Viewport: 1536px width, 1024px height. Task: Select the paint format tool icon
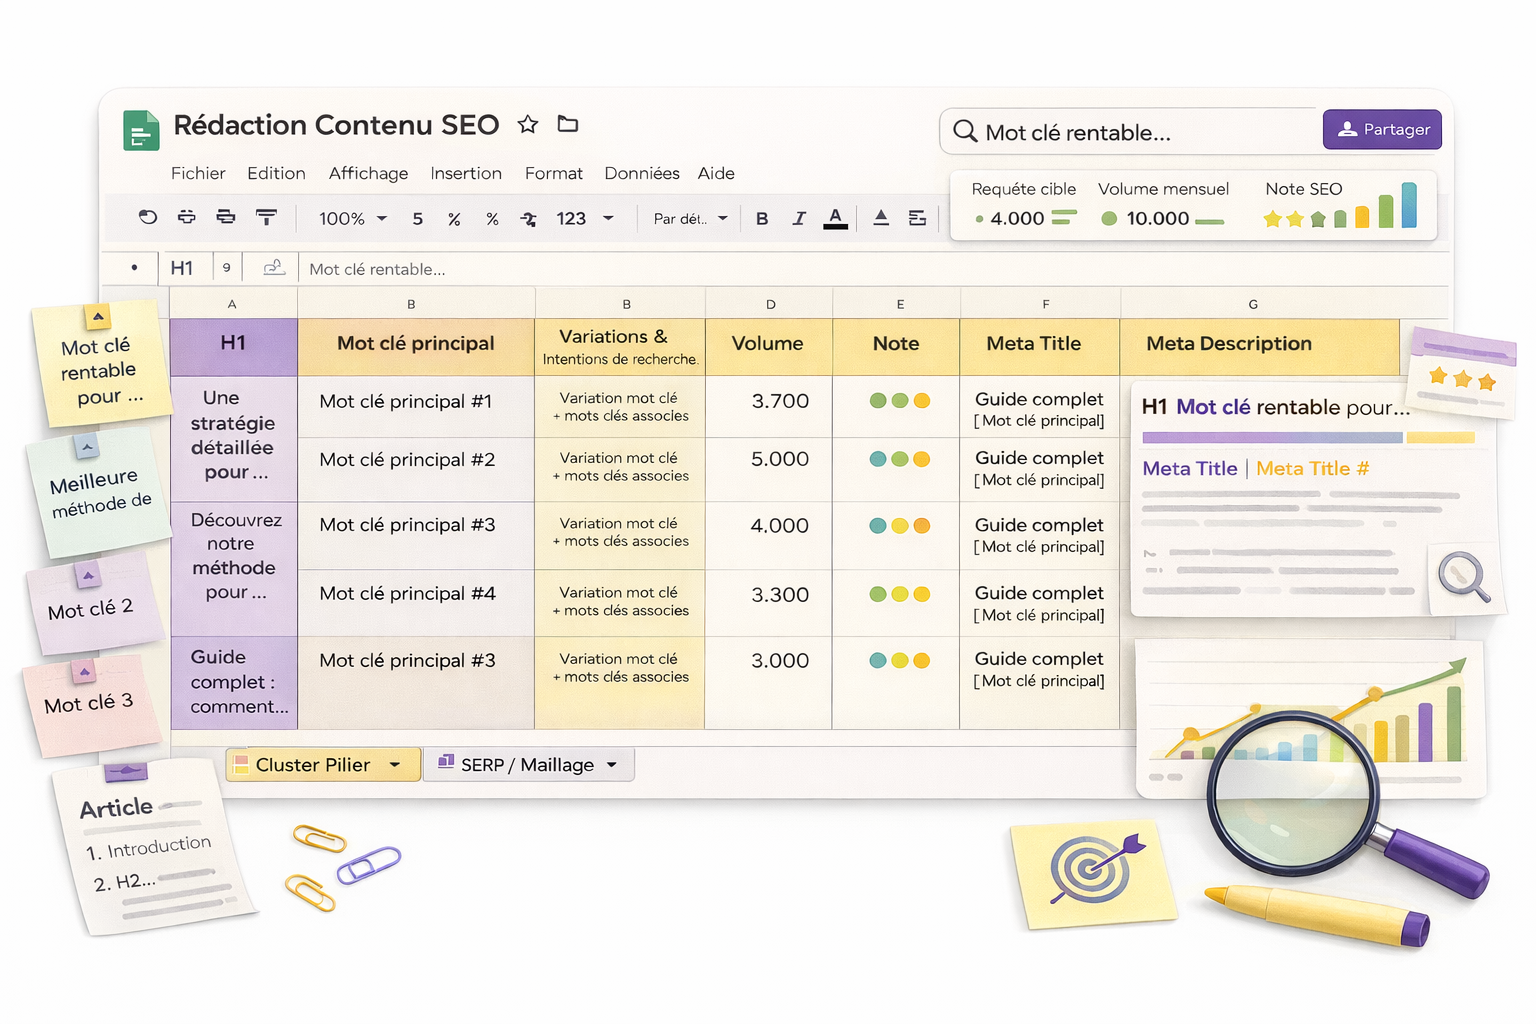pos(267,218)
